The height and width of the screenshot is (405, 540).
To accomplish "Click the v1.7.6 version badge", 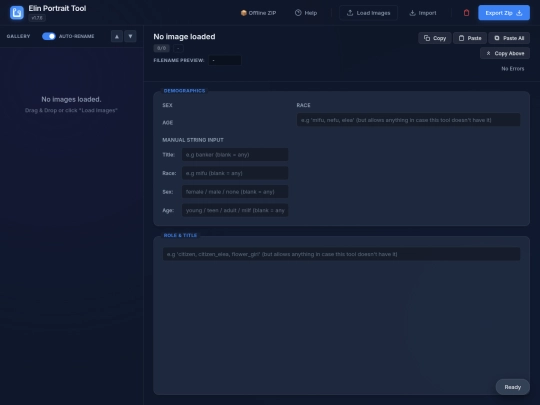I will click(37, 18).
